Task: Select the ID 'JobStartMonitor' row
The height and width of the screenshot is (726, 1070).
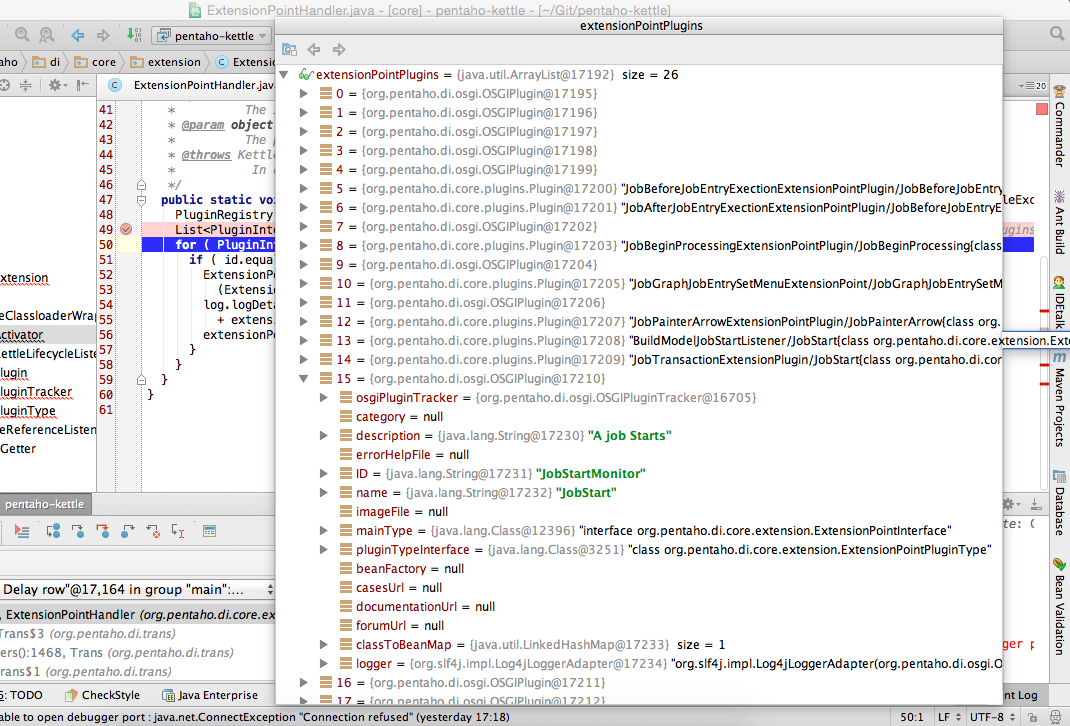Action: coord(639,474)
